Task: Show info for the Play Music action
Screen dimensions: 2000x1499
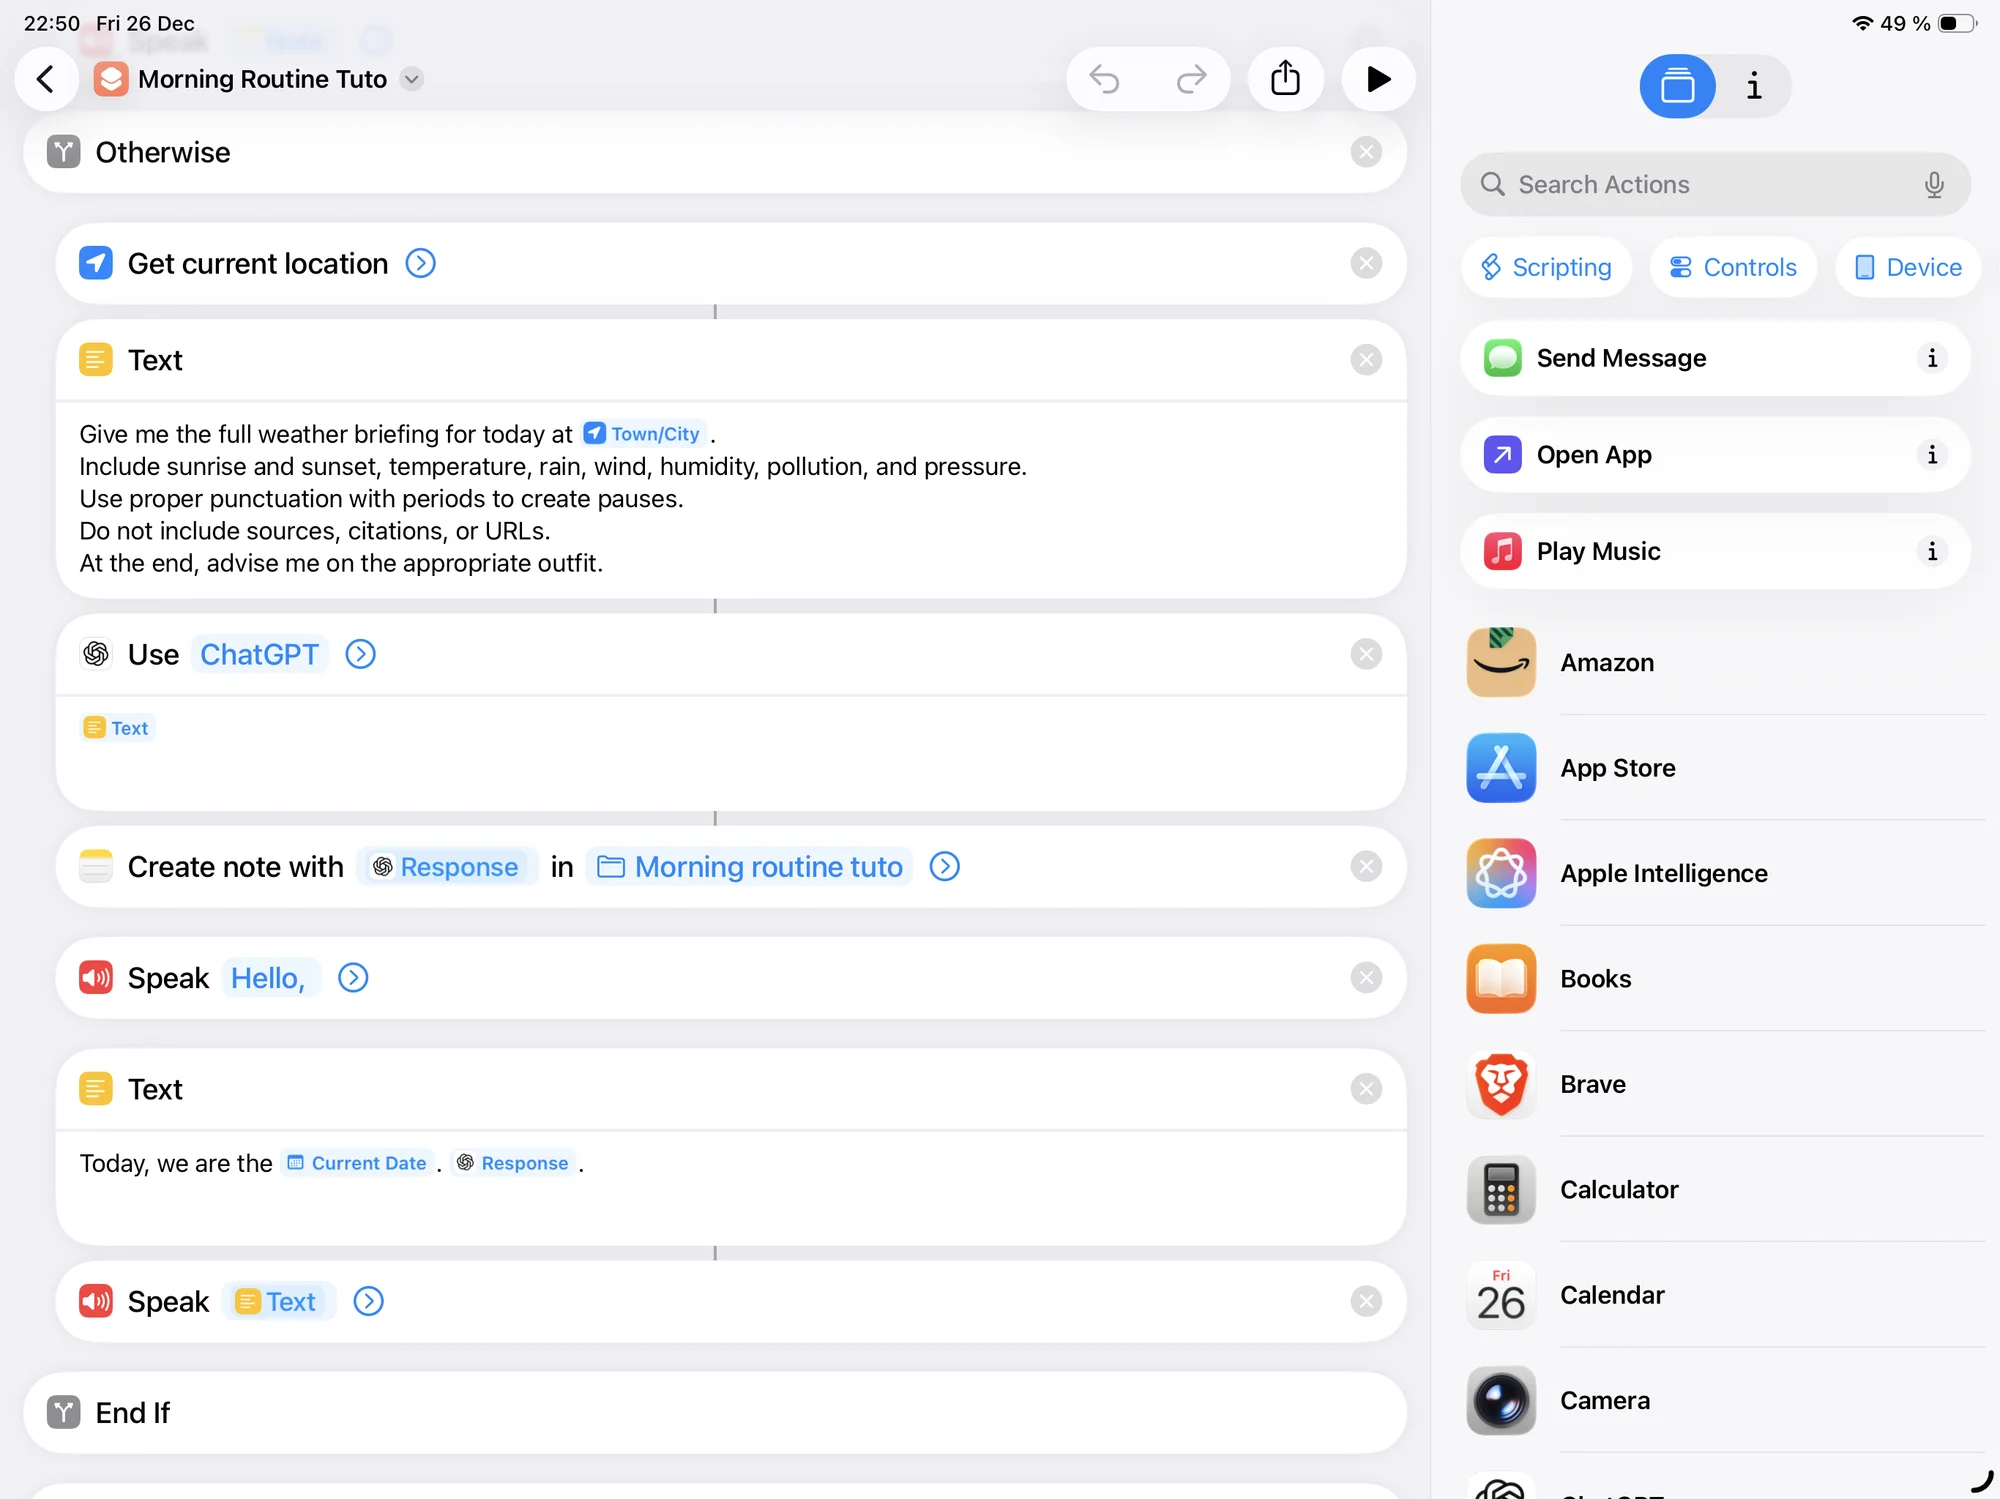Action: coord(1932,551)
